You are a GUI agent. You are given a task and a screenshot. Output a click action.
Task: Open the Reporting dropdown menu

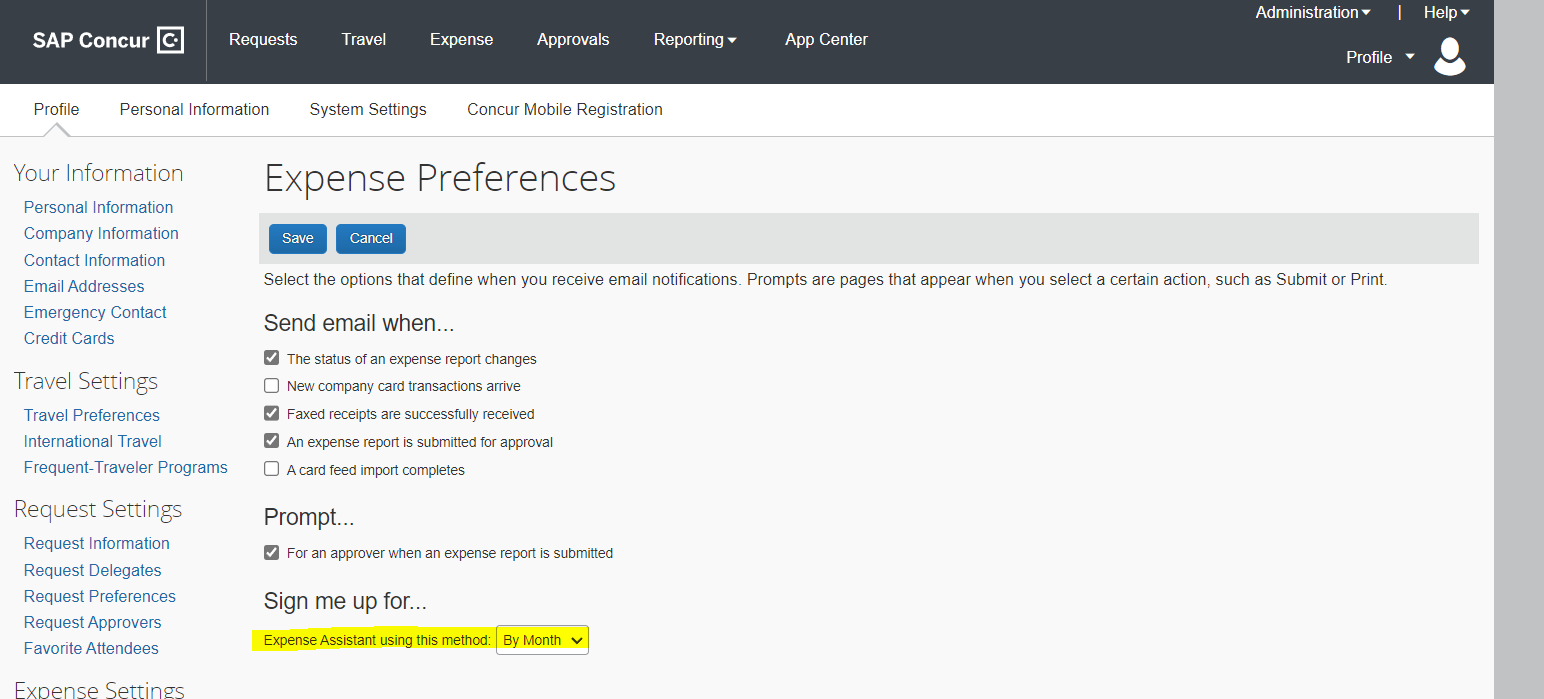point(695,40)
